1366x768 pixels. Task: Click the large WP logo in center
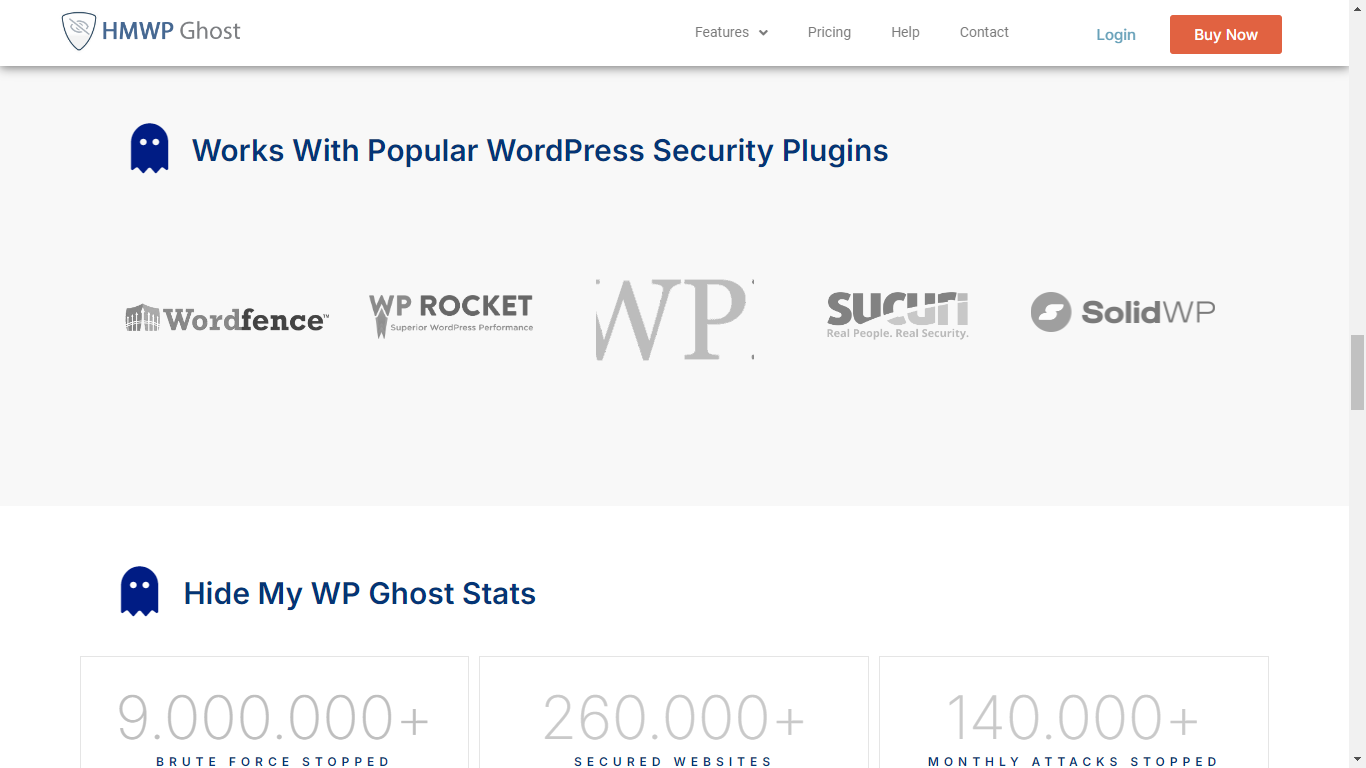(x=674, y=319)
